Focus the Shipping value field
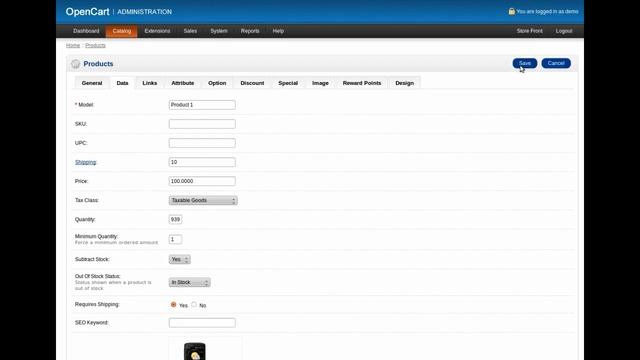Image resolution: width=640 pixels, height=360 pixels. [202, 162]
